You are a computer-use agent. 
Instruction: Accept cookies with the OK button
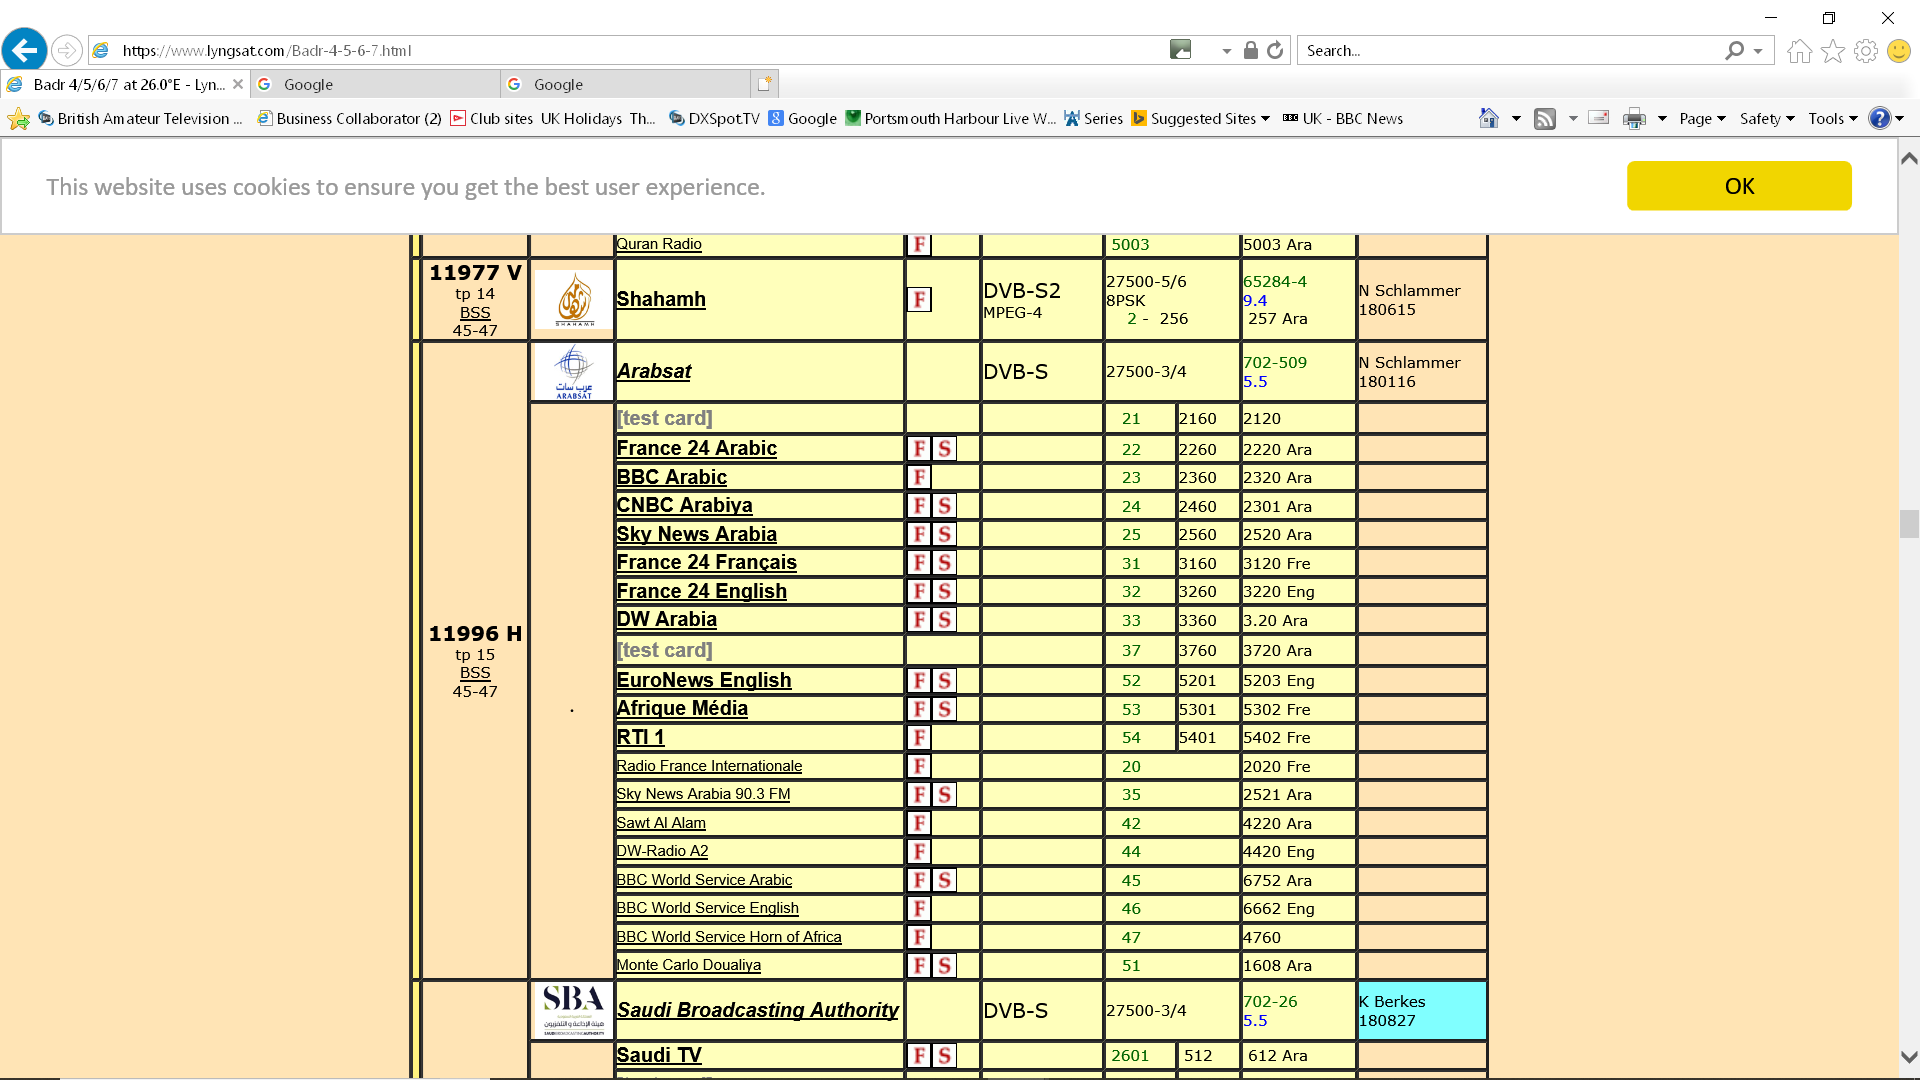coord(1739,186)
